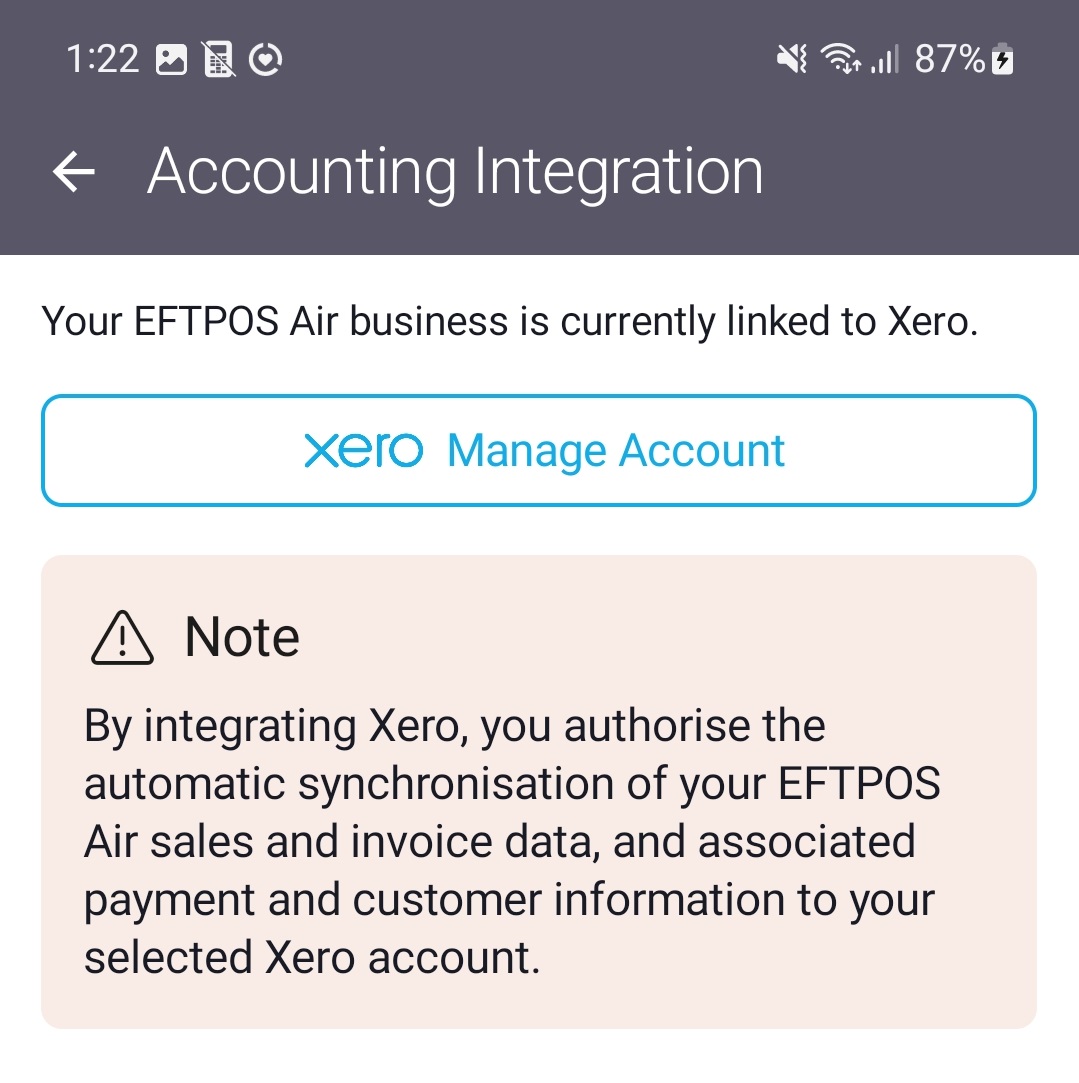The width and height of the screenshot is (1079, 1083).
Task: Tap the charging battery icon
Action: coord(1003,61)
